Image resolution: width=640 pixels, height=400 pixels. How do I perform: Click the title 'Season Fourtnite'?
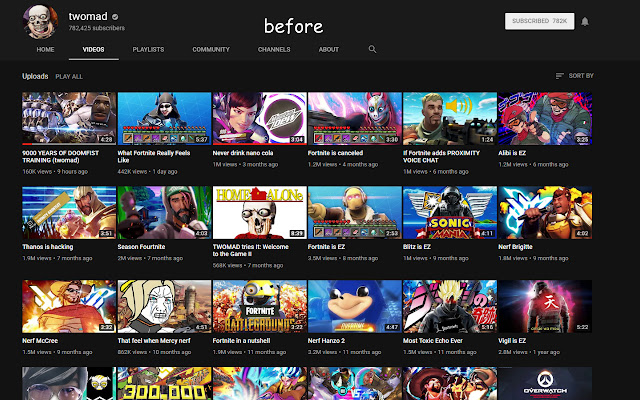pyautogui.click(x=141, y=247)
